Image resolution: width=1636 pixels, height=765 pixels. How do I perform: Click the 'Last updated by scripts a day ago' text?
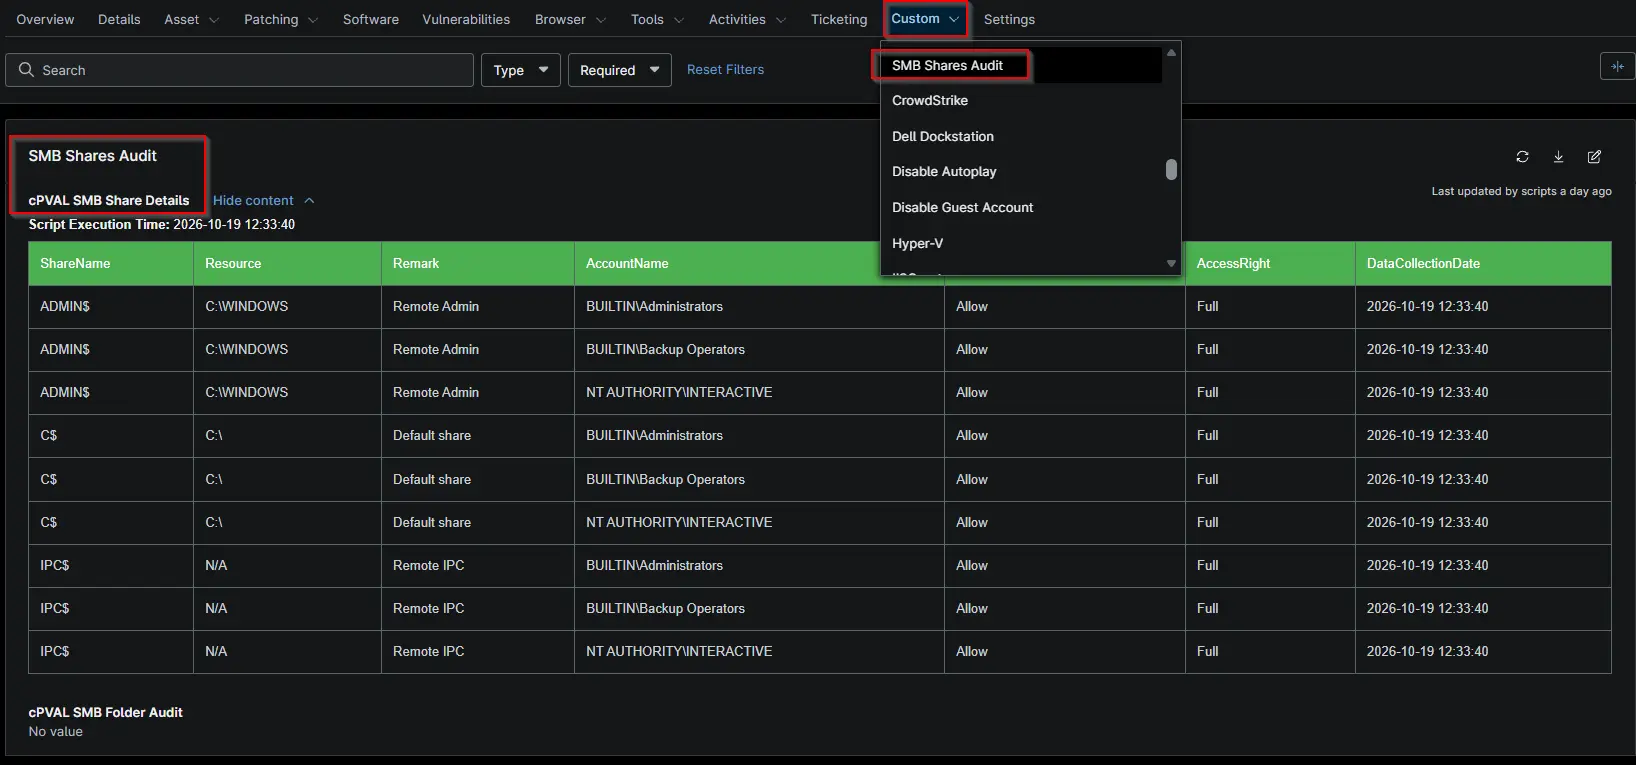tap(1521, 191)
